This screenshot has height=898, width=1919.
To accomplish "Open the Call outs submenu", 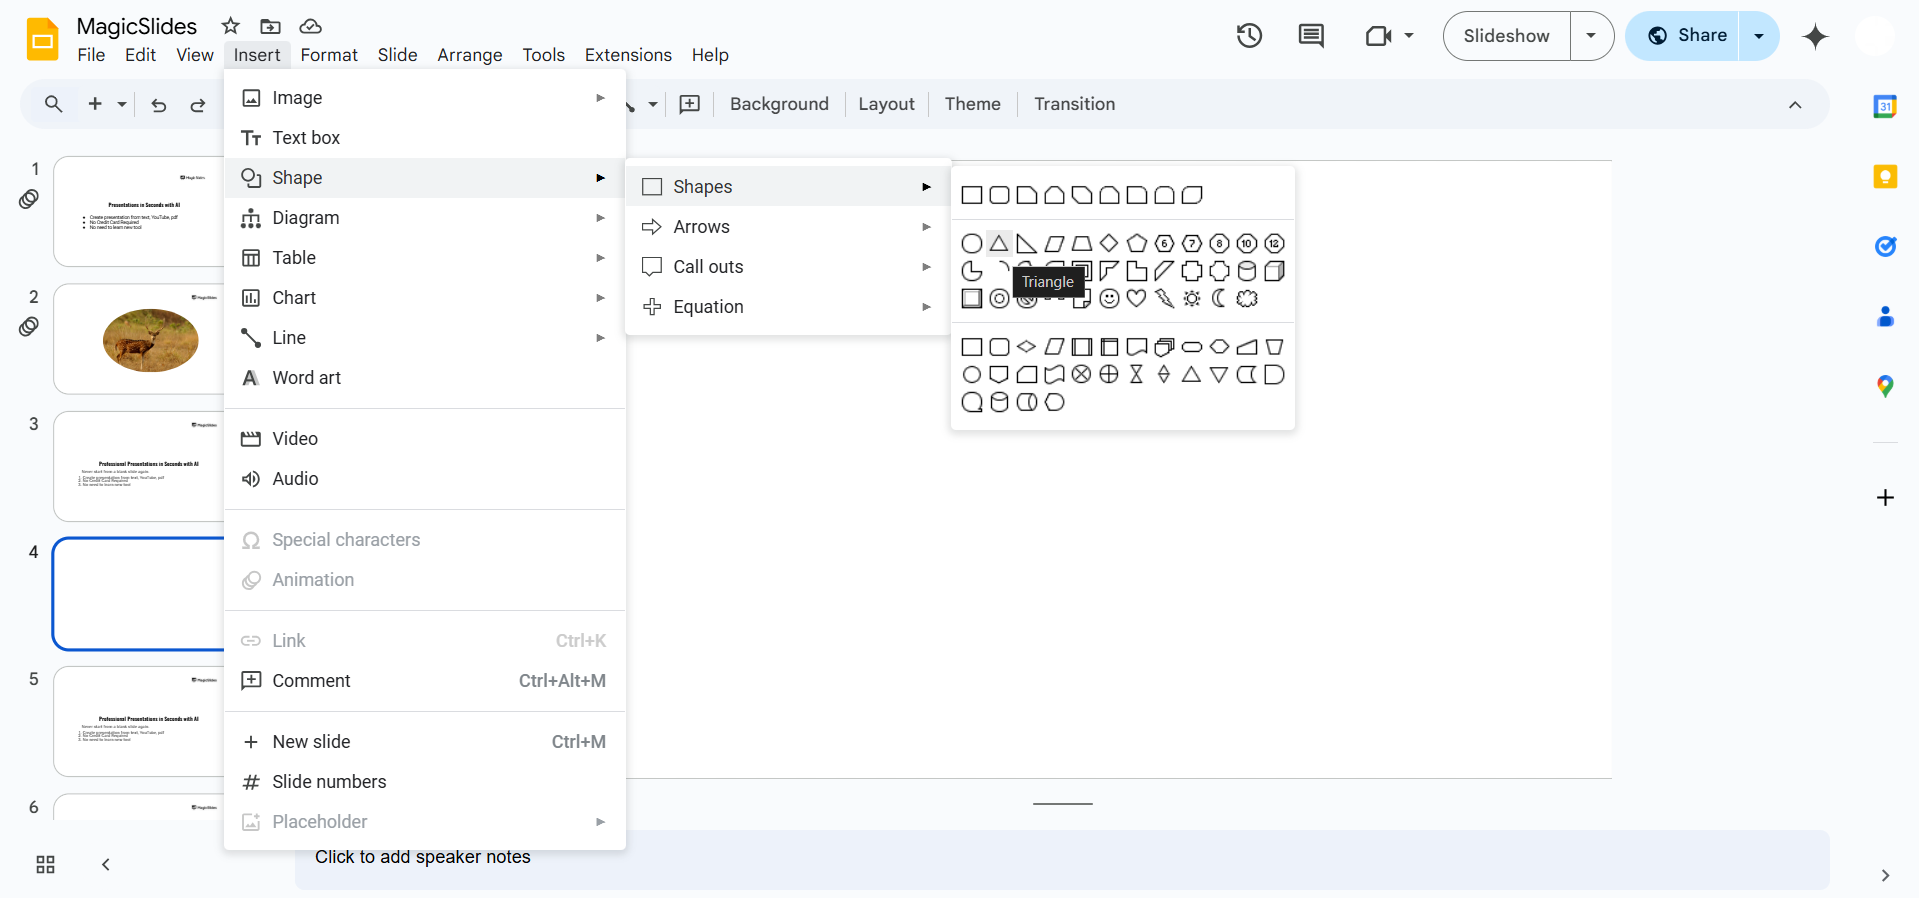I will [x=788, y=267].
